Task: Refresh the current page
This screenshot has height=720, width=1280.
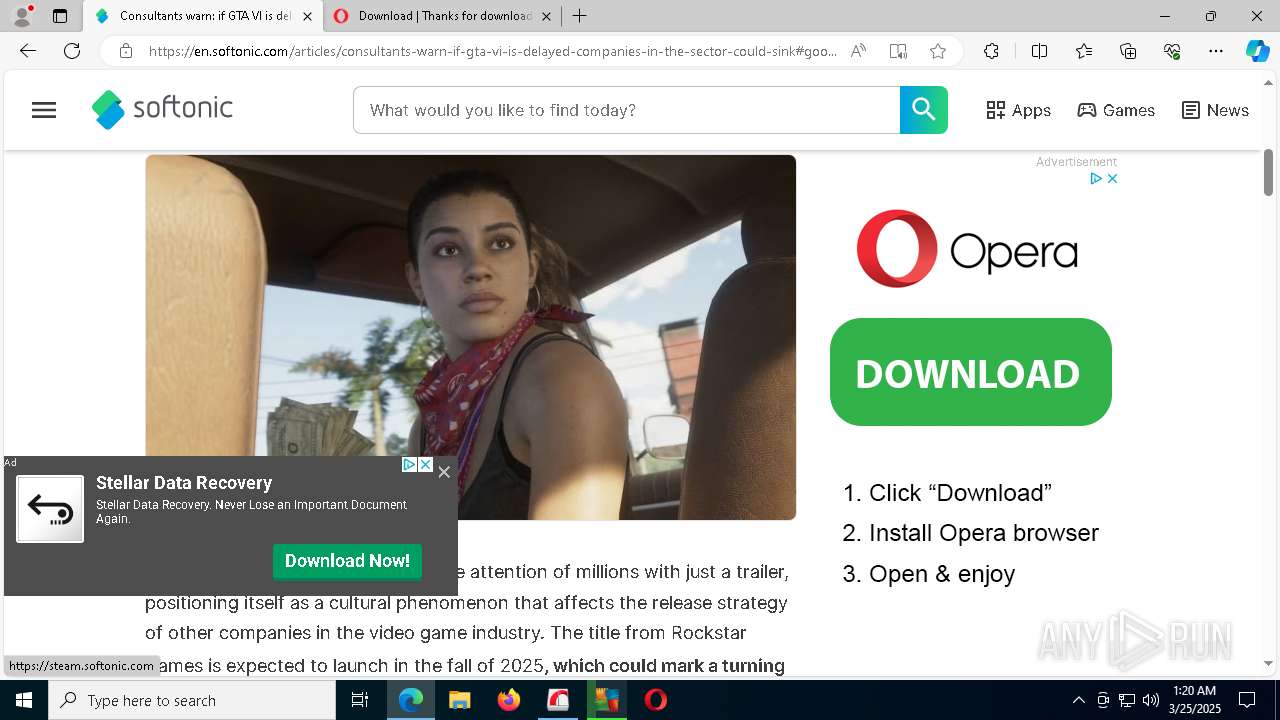Action: pos(72,51)
